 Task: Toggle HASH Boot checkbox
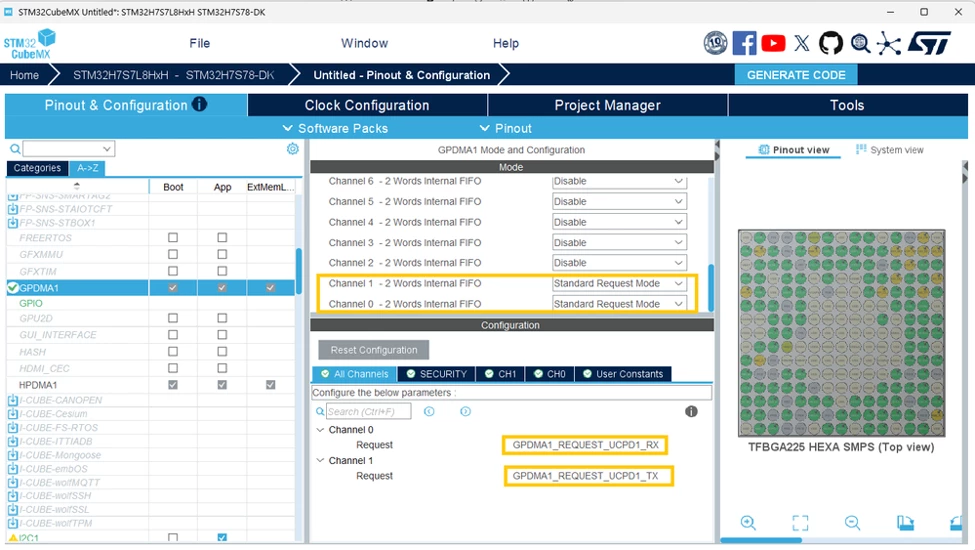[173, 352]
